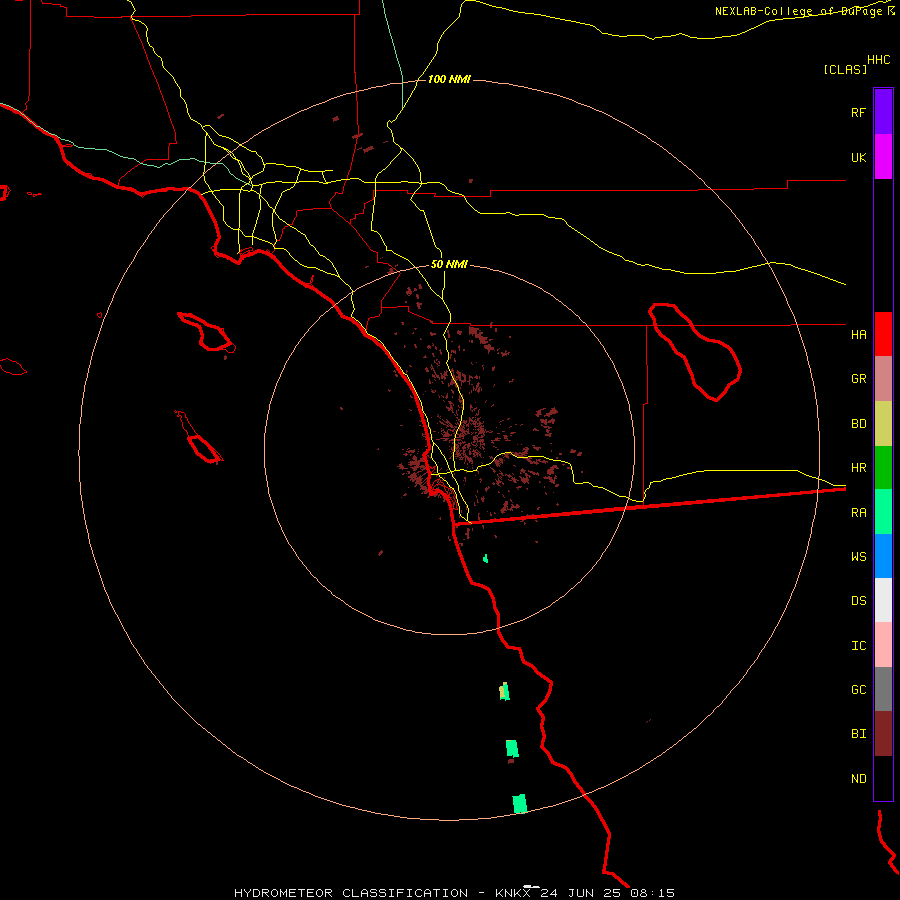Click the HA legend label
Image resolution: width=900 pixels, height=900 pixels.
tap(858, 334)
